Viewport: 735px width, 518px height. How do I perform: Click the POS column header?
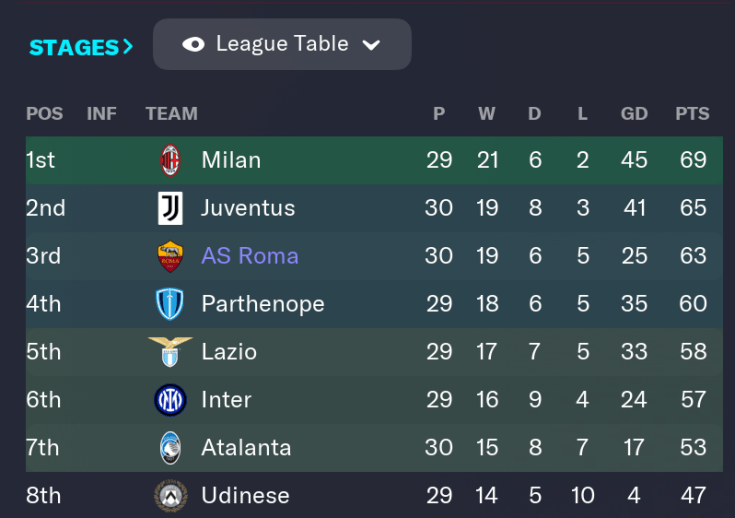pyautogui.click(x=44, y=114)
